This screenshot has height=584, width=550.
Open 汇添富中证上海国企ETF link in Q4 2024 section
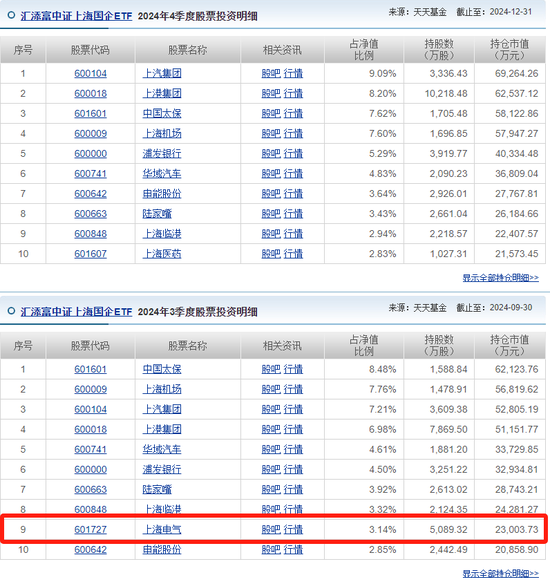(76, 16)
